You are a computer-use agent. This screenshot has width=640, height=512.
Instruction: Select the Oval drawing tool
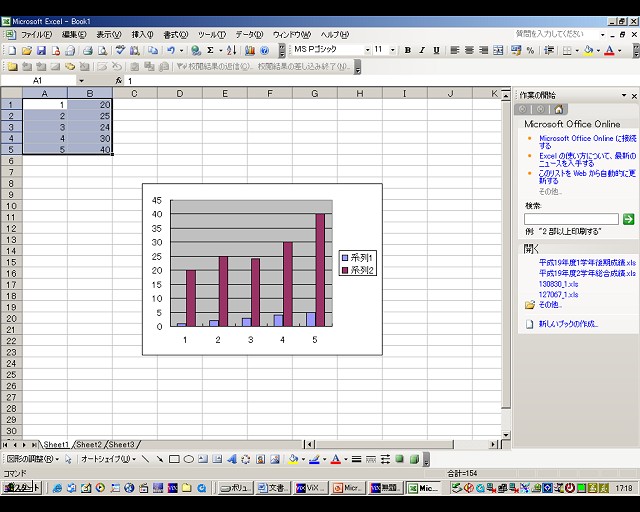(189, 459)
